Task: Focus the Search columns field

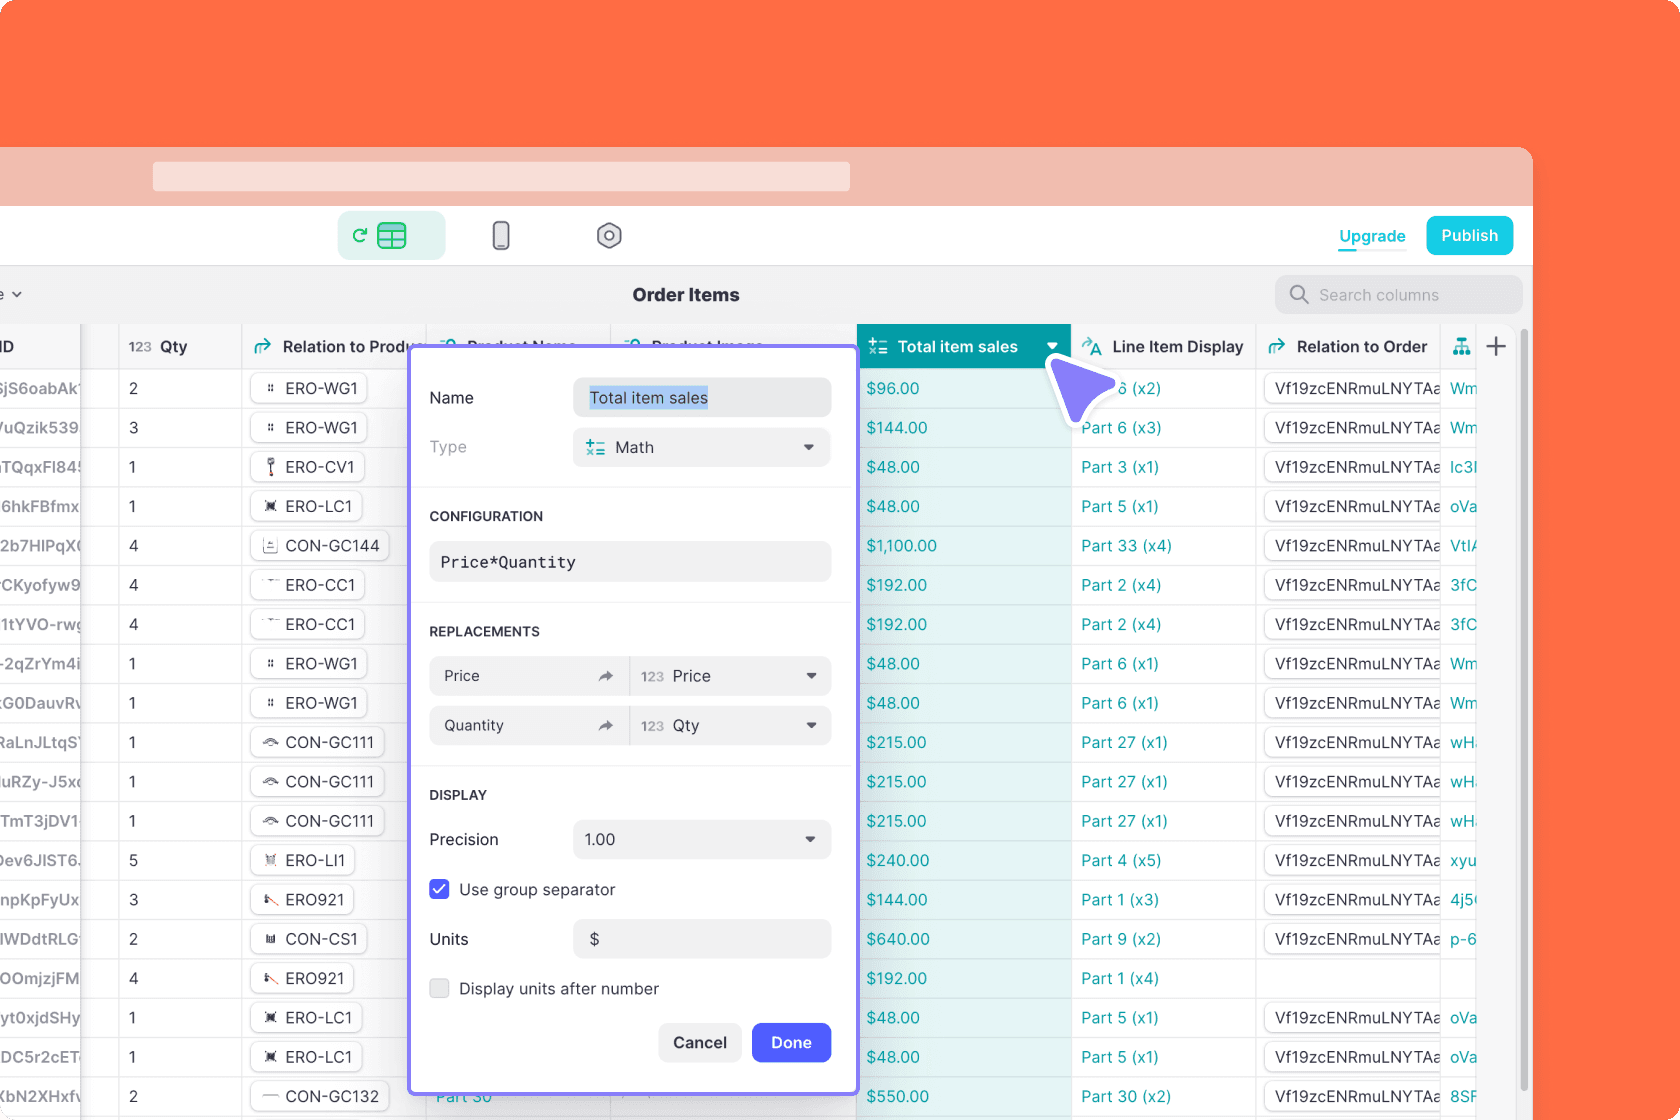Action: 1398,294
